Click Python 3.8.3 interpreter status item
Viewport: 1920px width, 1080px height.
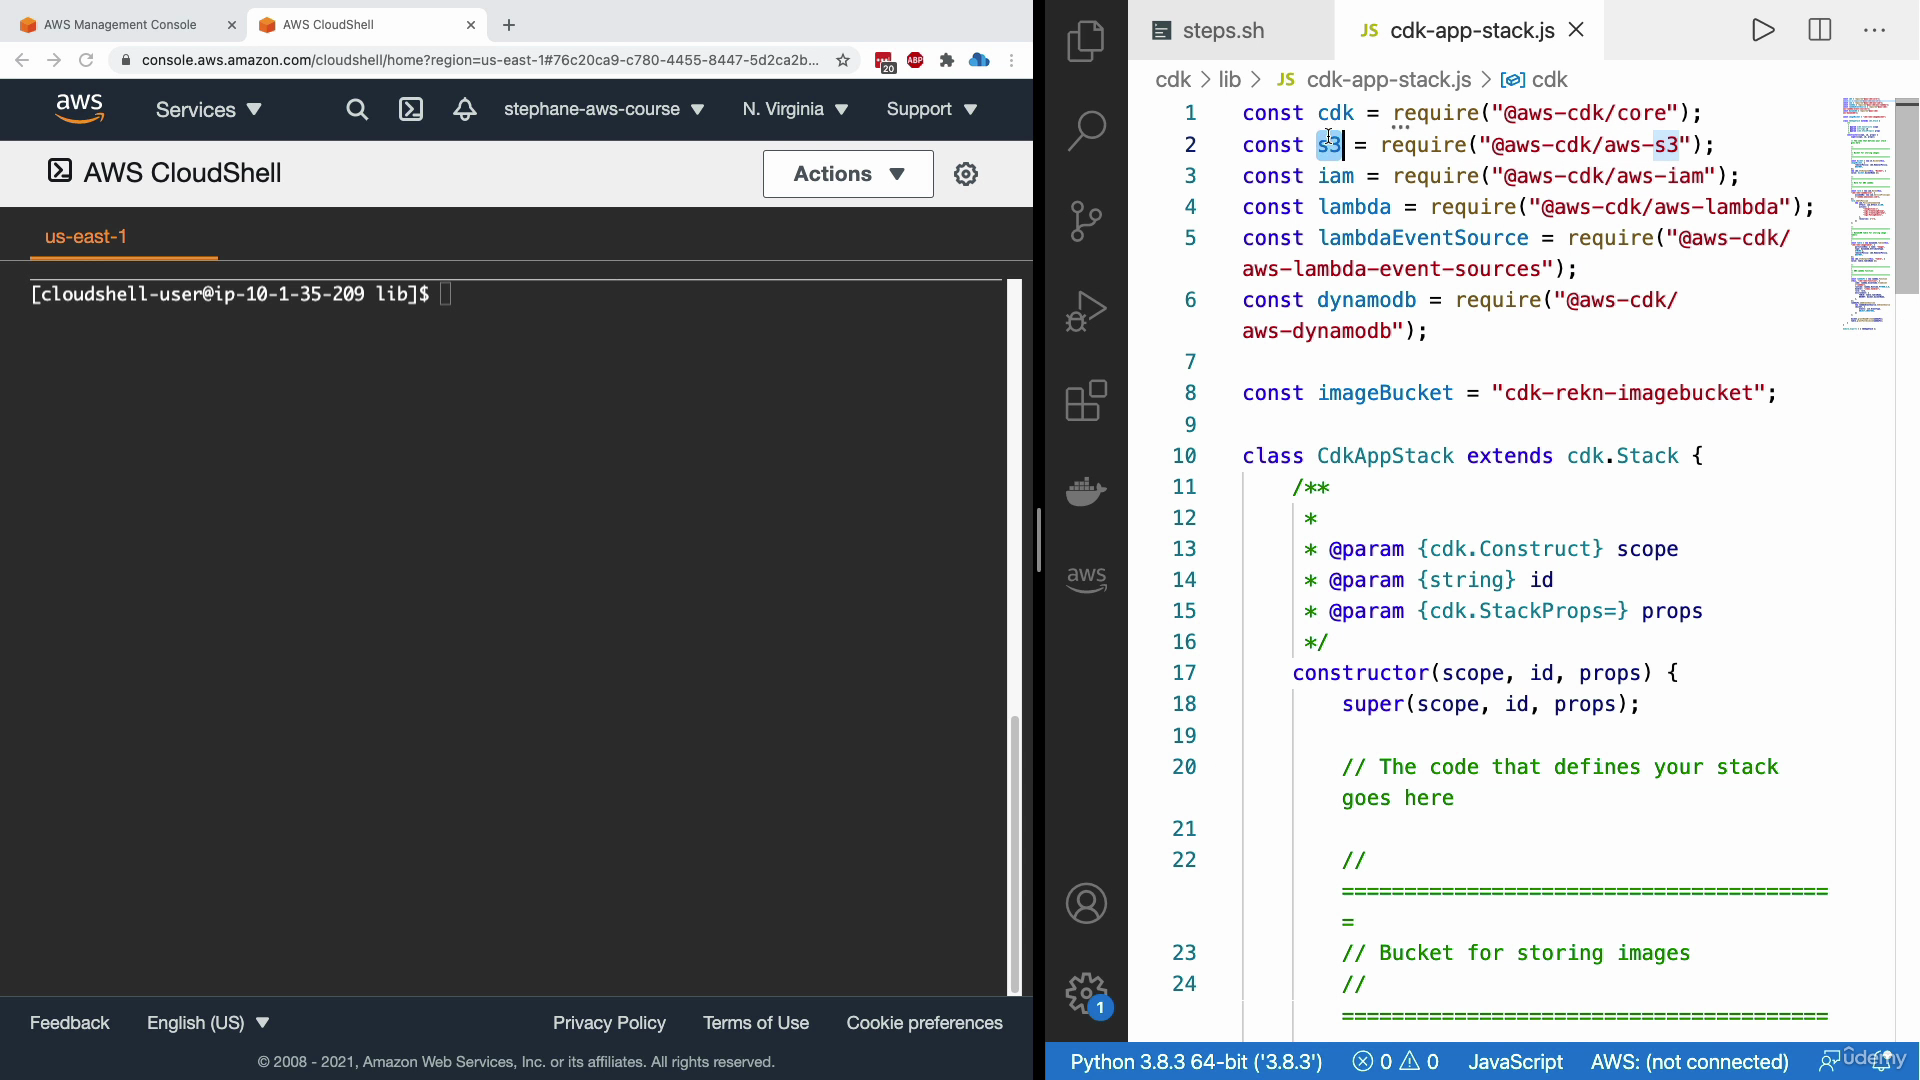tap(1196, 1062)
